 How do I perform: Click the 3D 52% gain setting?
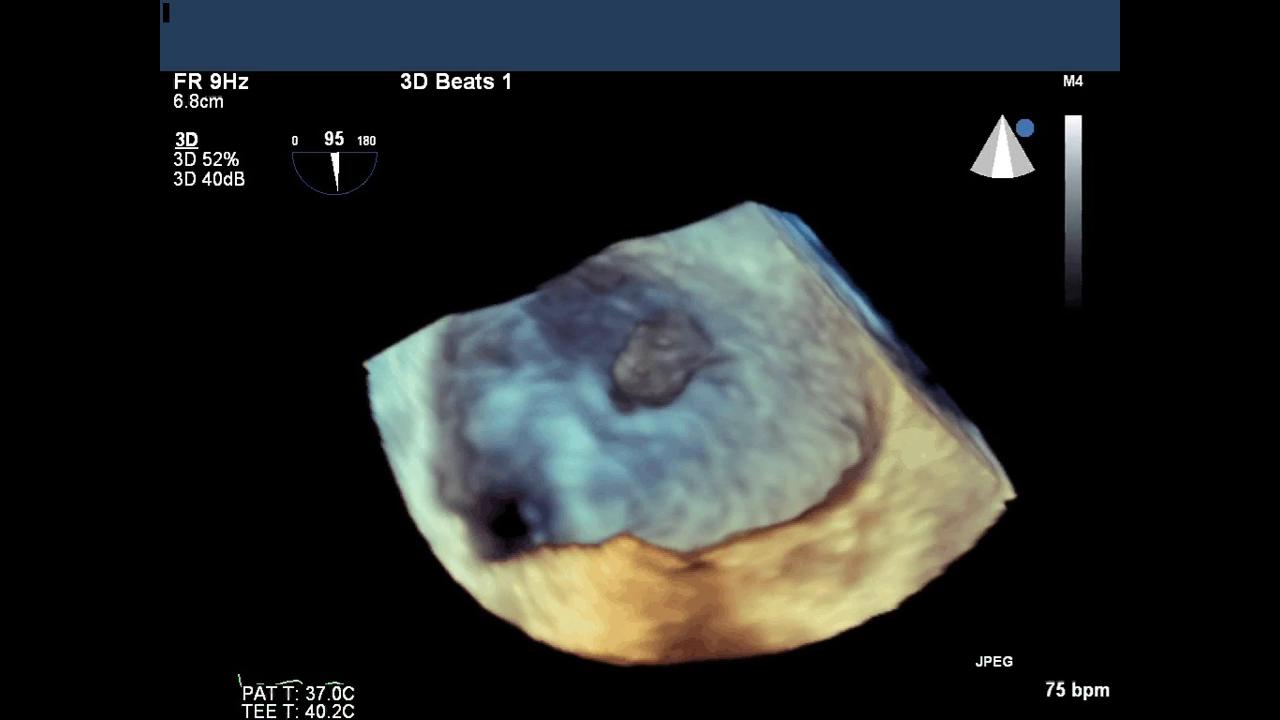(x=206, y=160)
